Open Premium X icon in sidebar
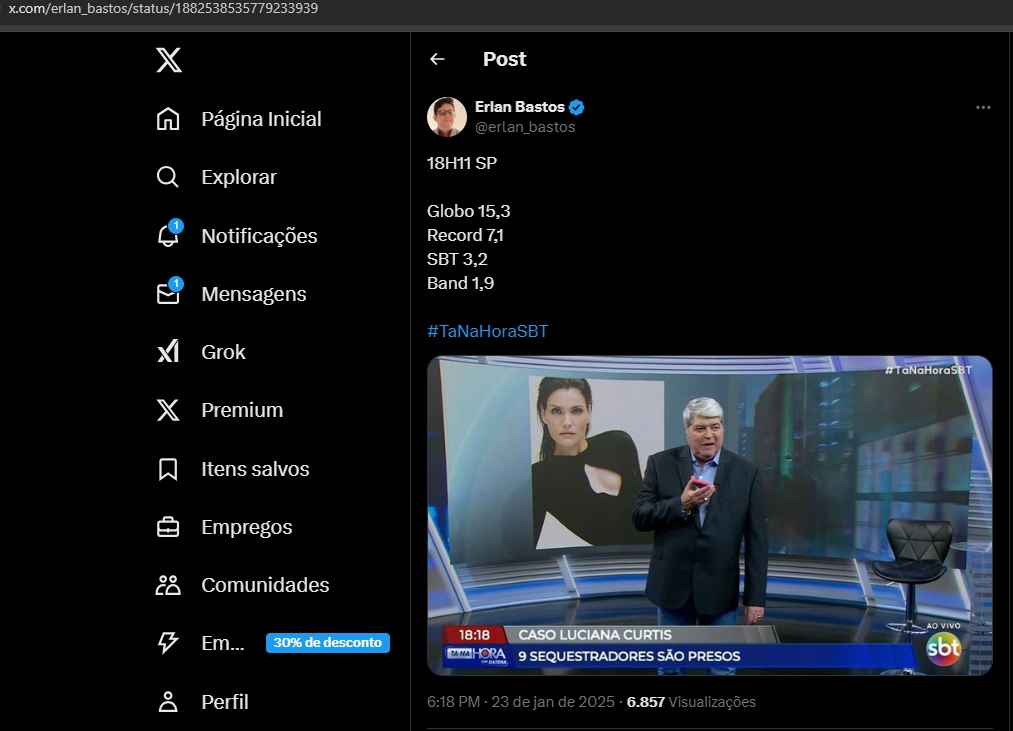1013x731 pixels. 168,410
